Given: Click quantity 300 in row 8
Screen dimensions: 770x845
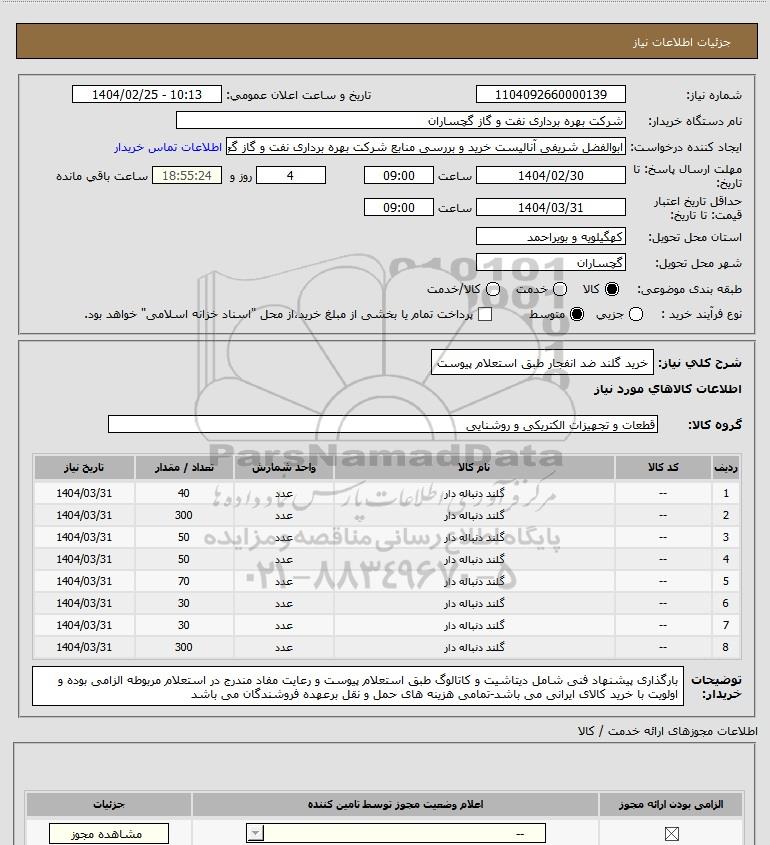Looking at the screenshot, I should pyautogui.click(x=184, y=647).
